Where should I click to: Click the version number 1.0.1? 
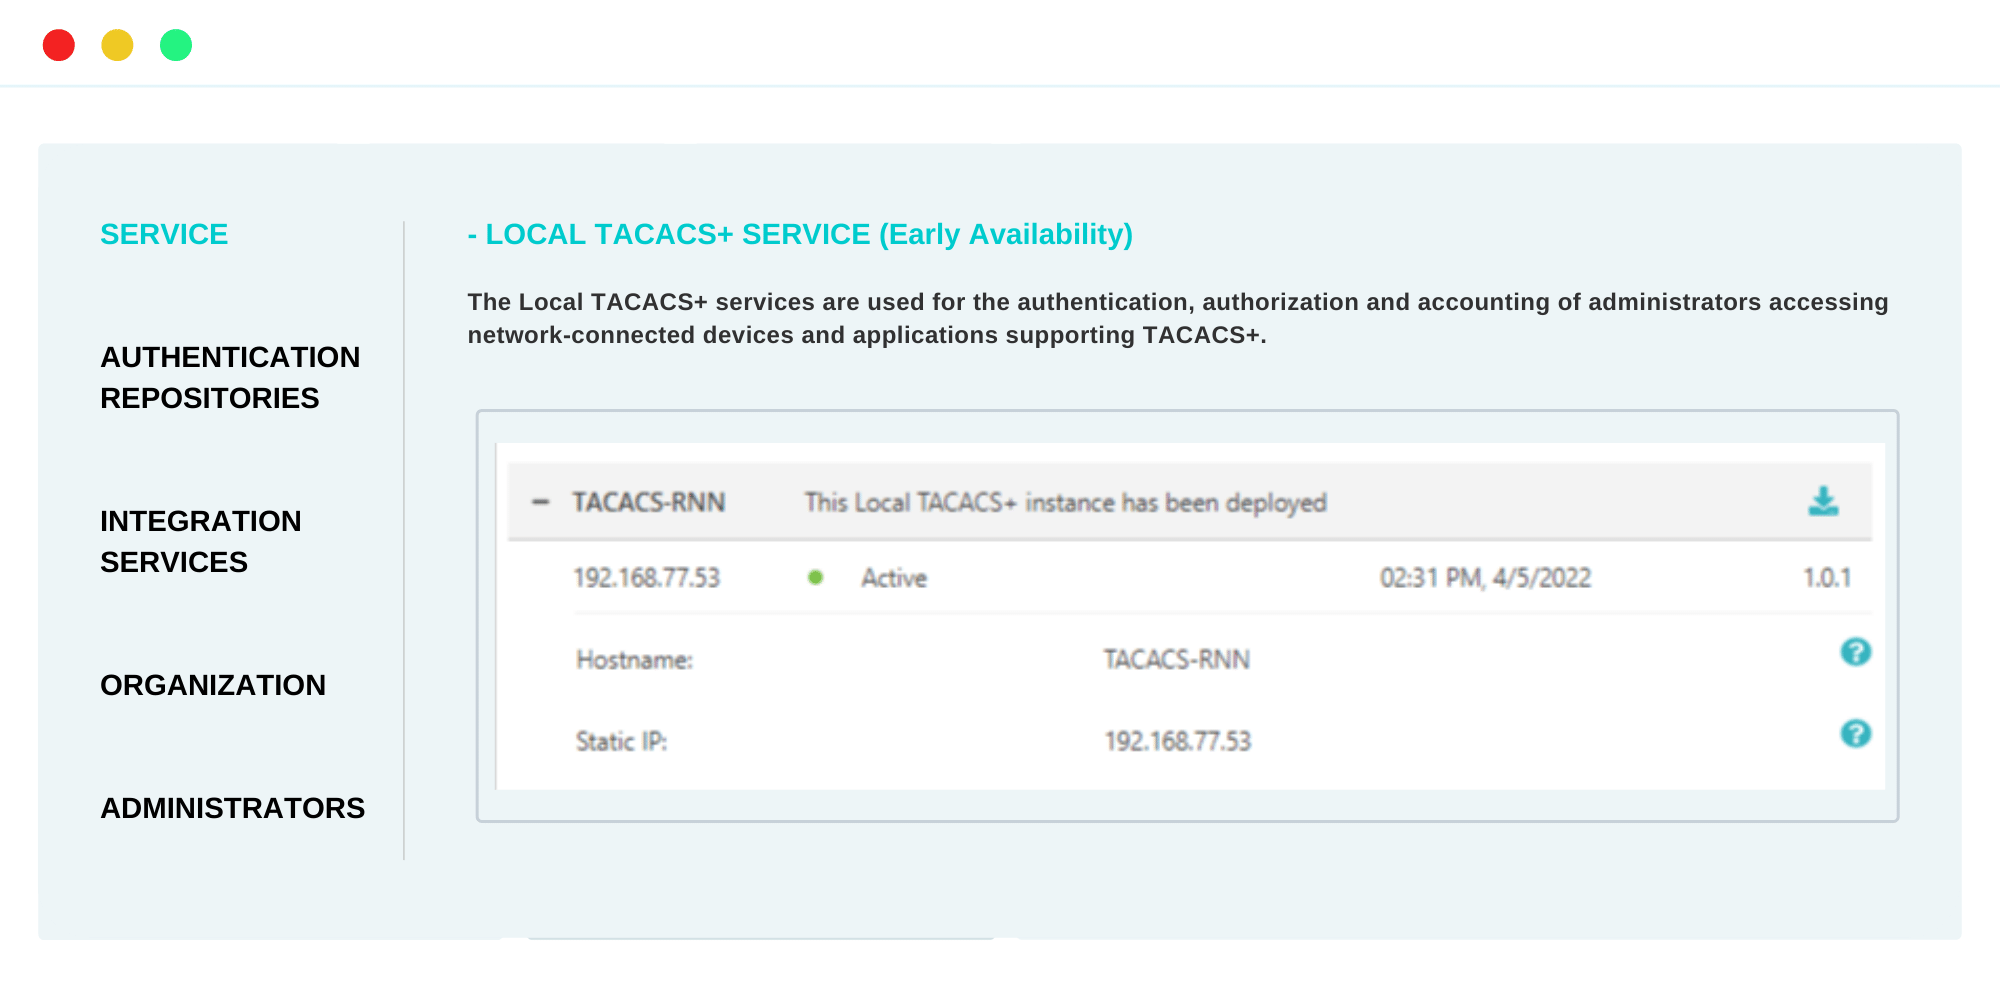[1826, 578]
